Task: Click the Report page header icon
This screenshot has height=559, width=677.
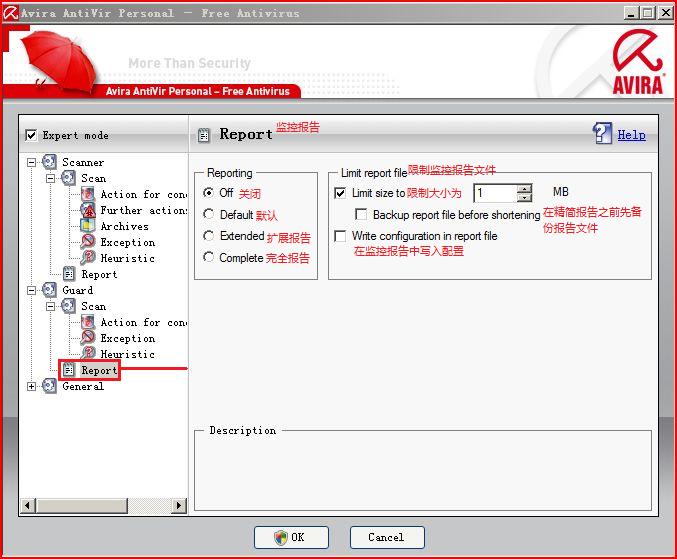Action: [204, 135]
